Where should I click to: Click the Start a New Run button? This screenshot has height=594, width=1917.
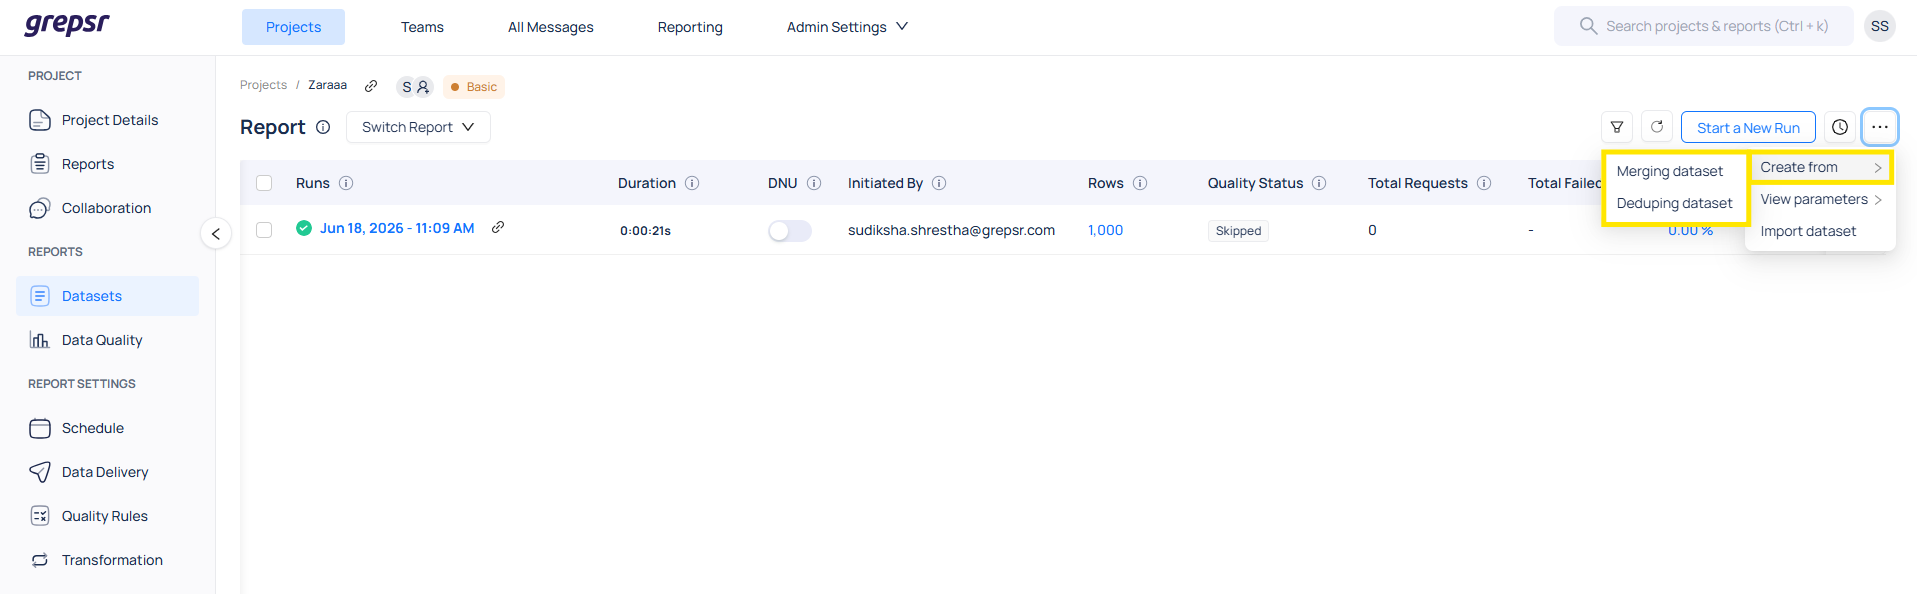[1748, 127]
